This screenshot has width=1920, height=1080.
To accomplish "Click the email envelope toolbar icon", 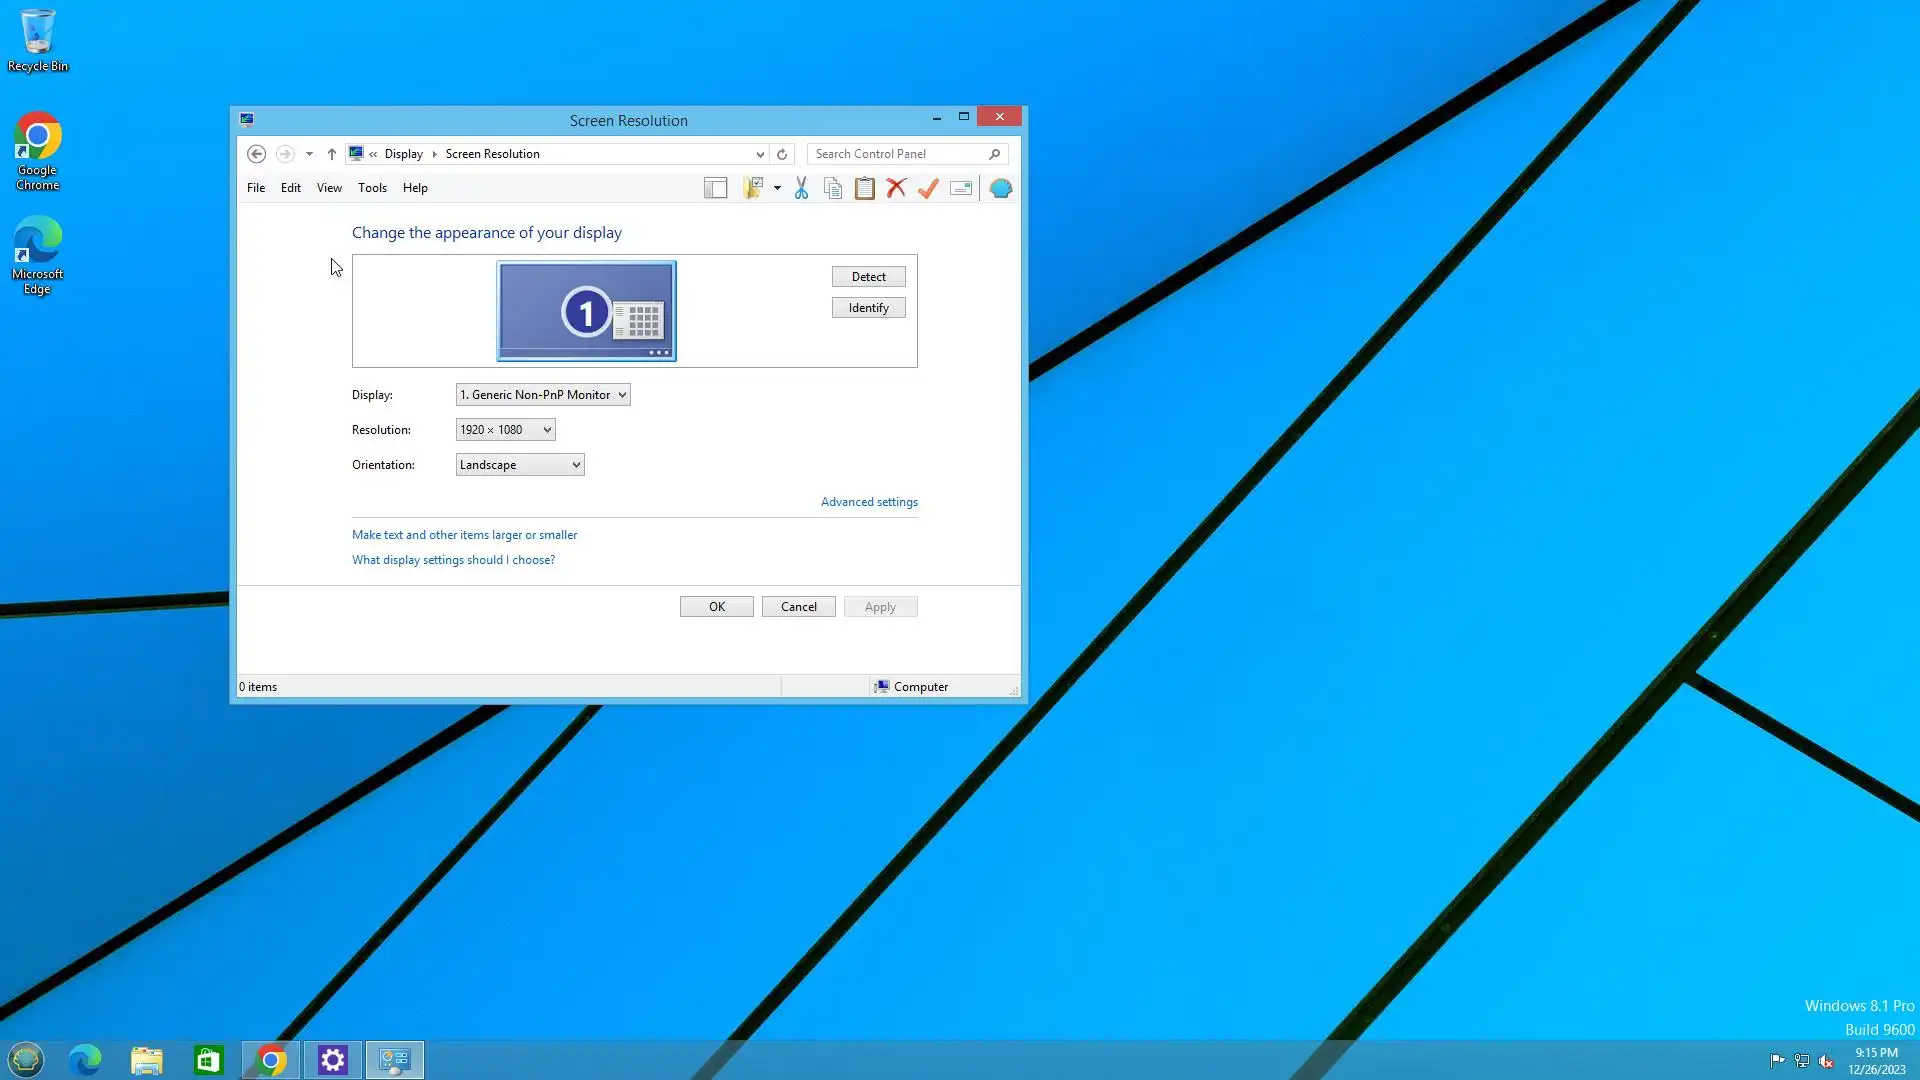I will coord(961,188).
